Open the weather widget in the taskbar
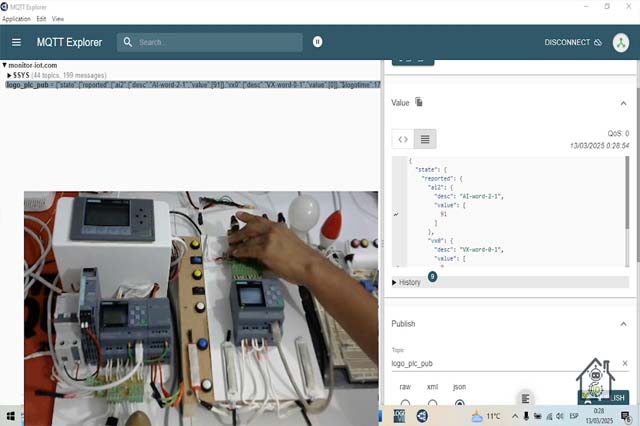640x426 pixels. 485,415
